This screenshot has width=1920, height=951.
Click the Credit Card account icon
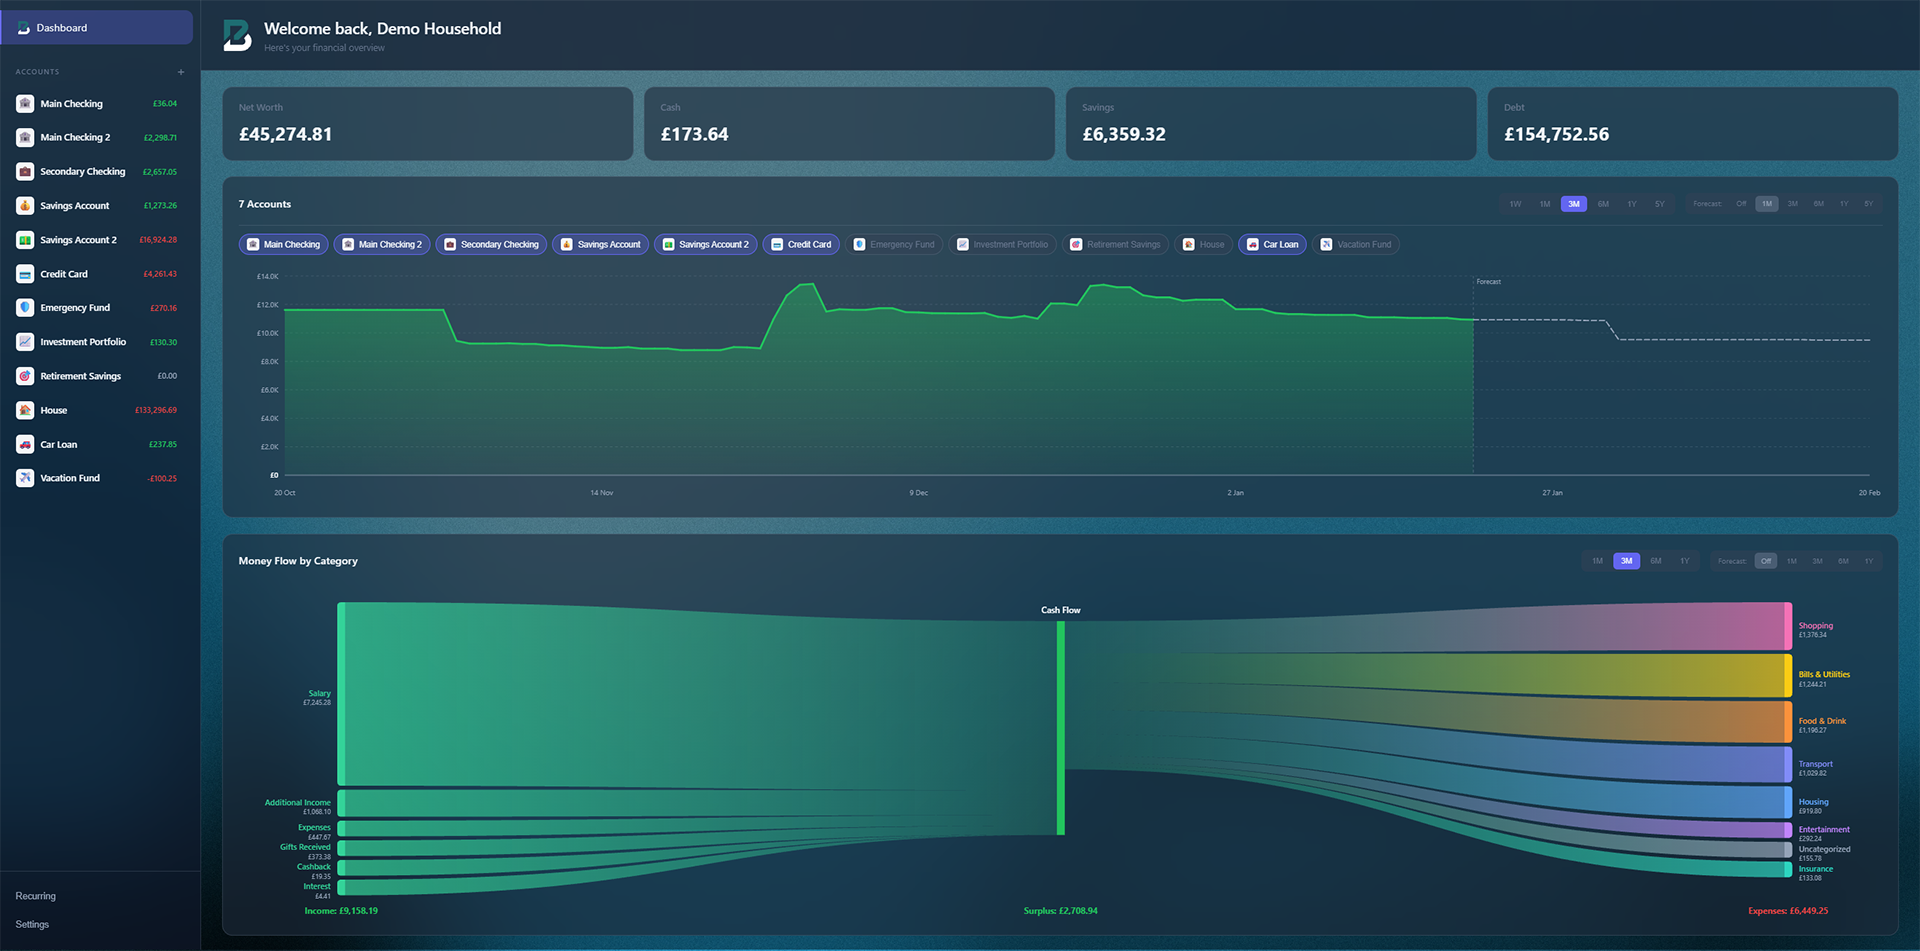[x=24, y=273]
